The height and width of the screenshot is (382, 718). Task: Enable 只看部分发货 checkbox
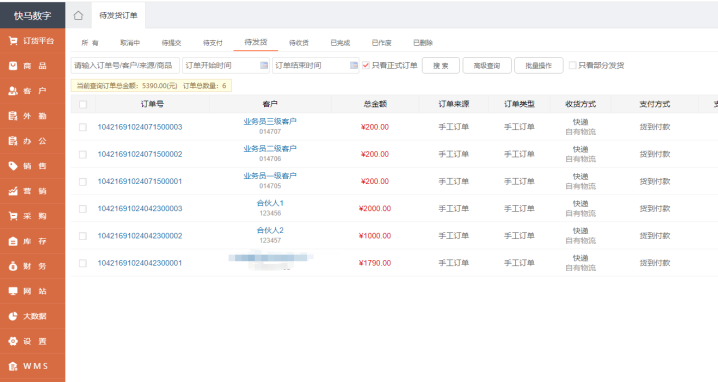[x=572, y=65]
